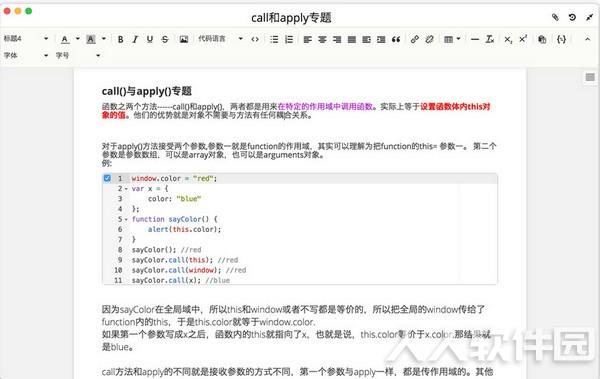Click code line function sayColor() {
This screenshot has height=379, width=600.
(174, 219)
